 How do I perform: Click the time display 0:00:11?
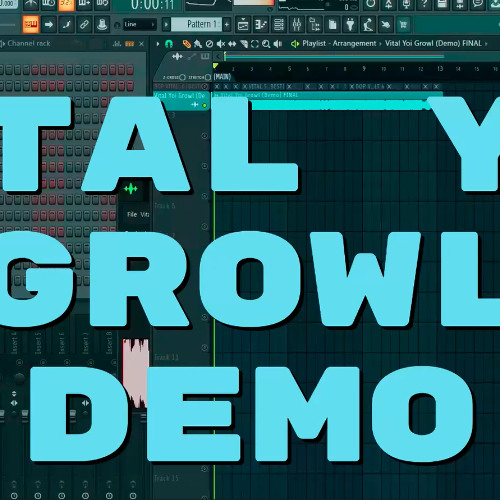pyautogui.click(x=153, y=5)
